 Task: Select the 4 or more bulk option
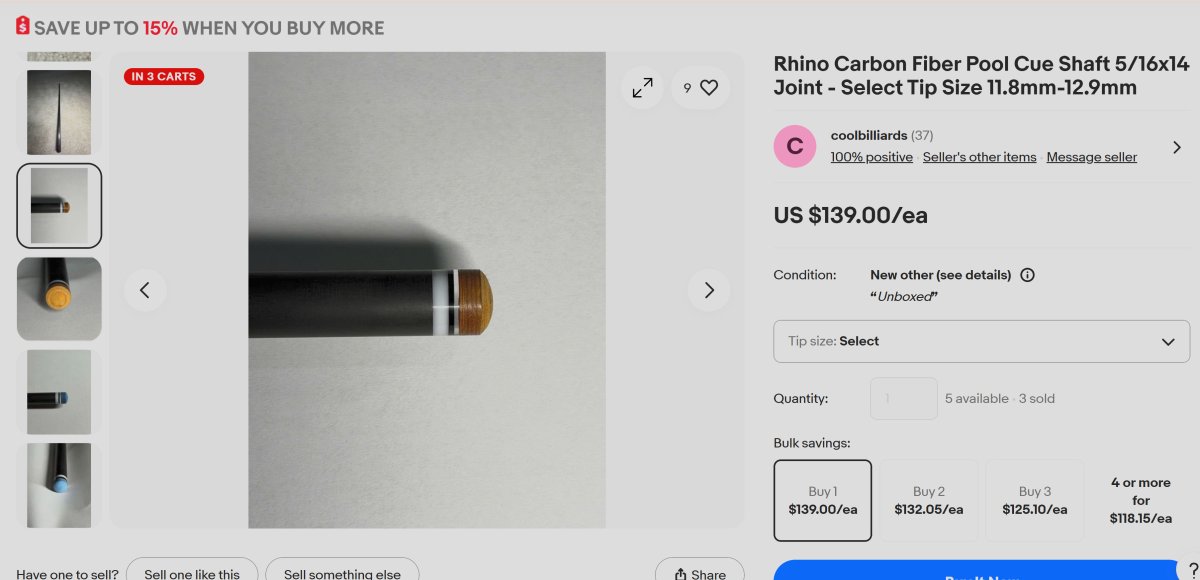1140,500
